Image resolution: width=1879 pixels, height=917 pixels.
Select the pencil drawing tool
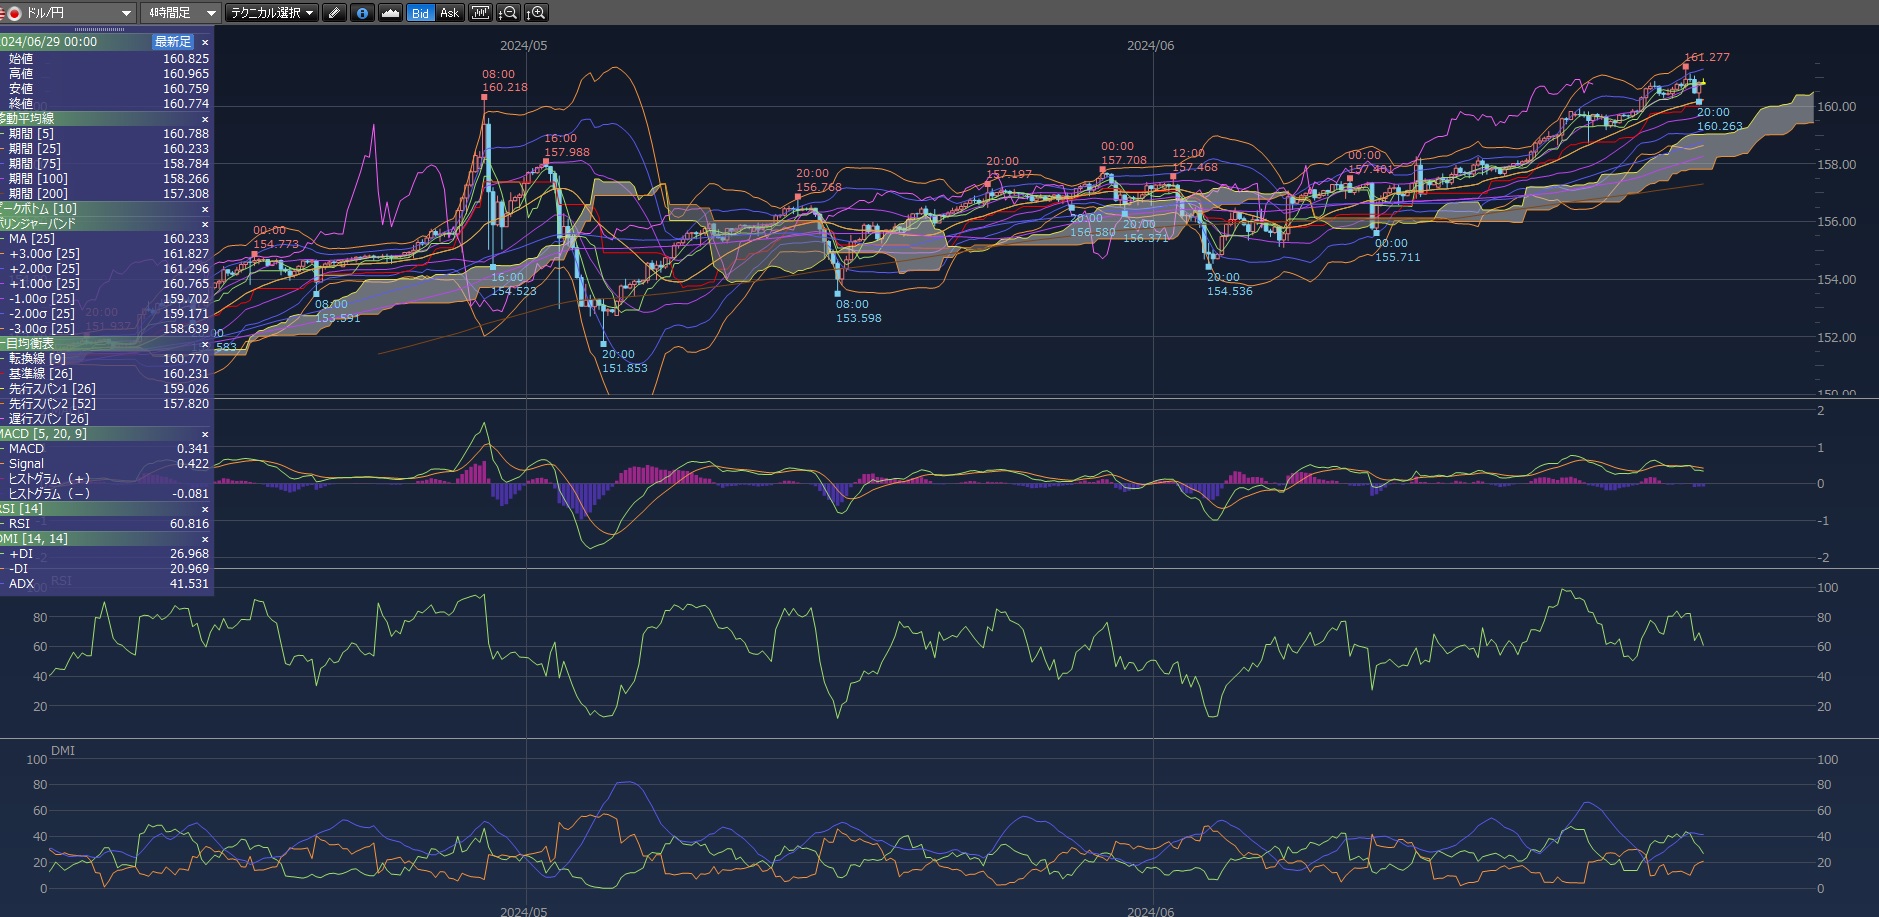tap(335, 13)
